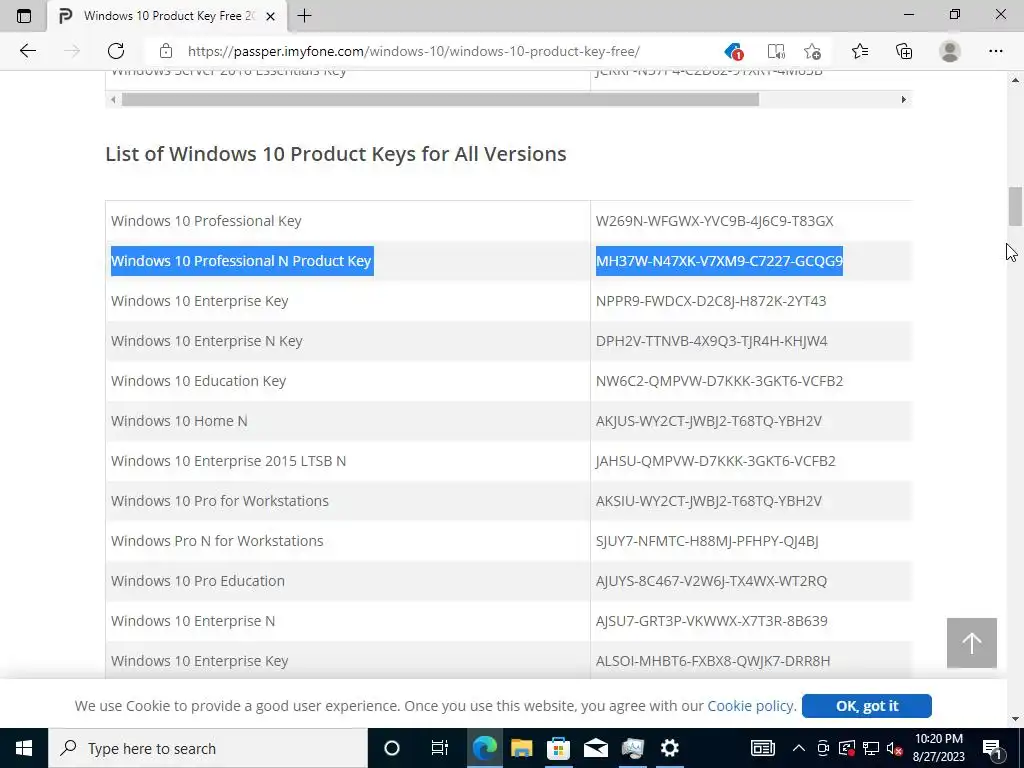
Task: Open Mail app from the taskbar
Action: pos(596,748)
